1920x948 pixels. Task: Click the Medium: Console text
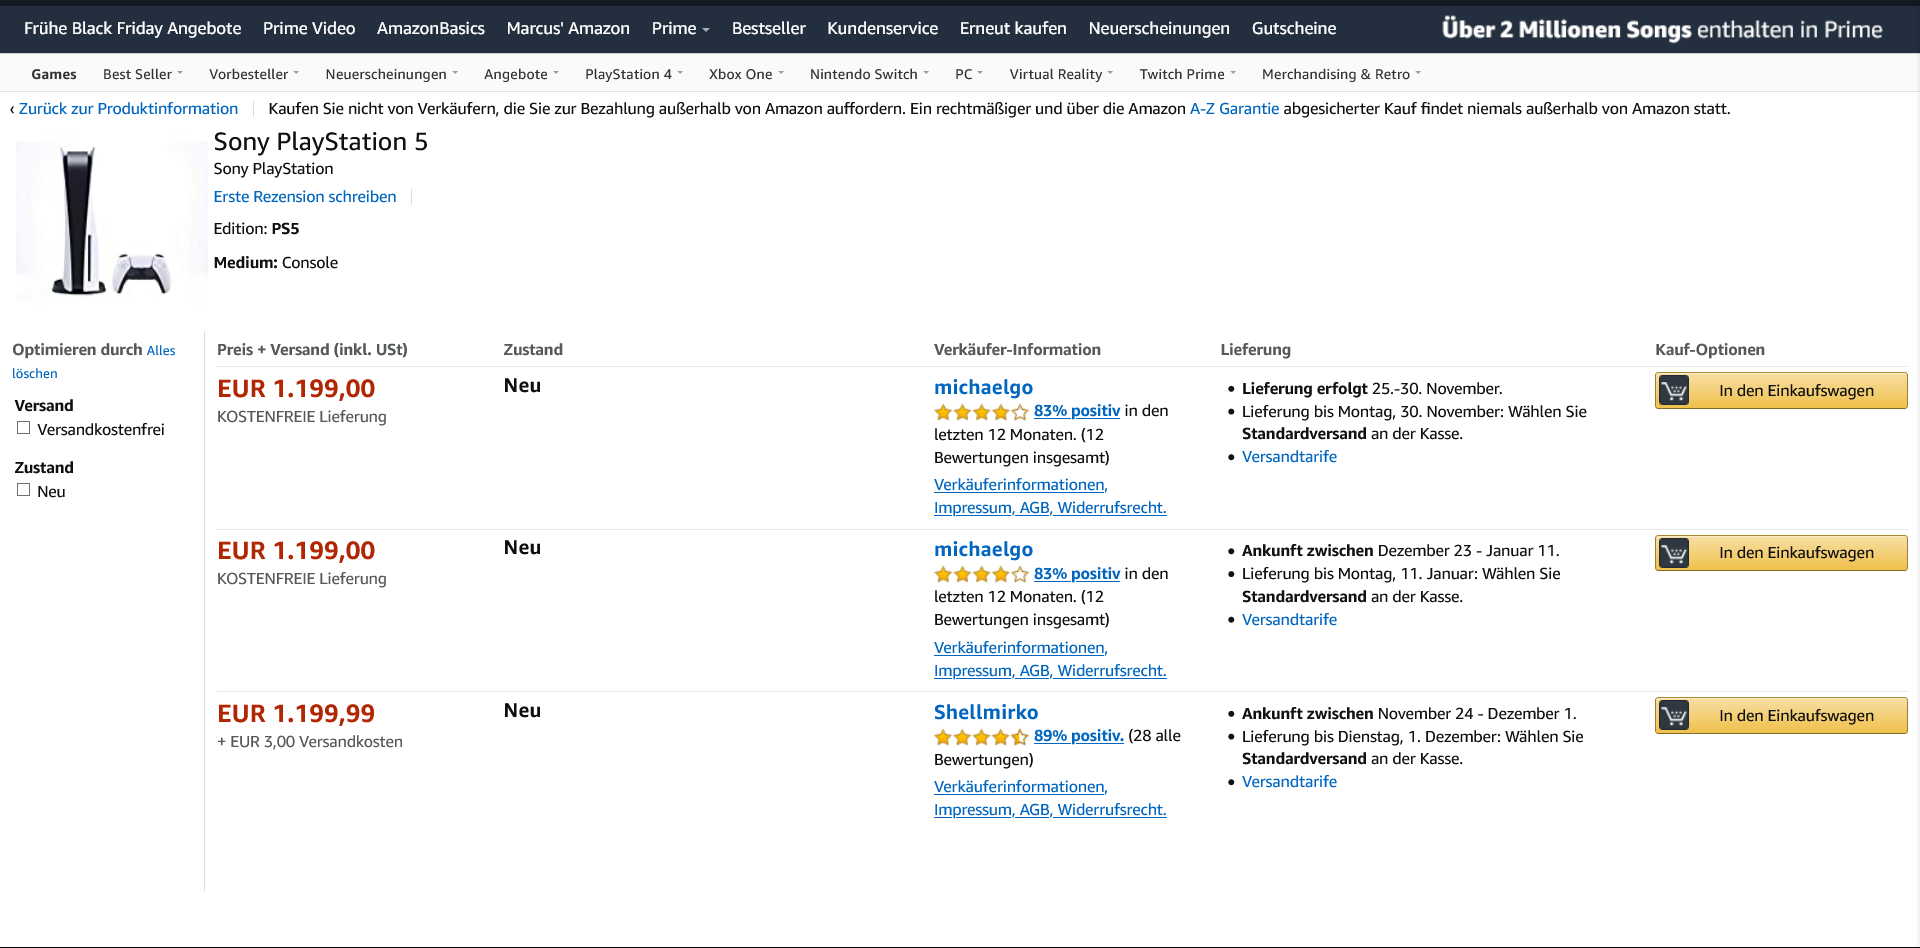(x=276, y=262)
